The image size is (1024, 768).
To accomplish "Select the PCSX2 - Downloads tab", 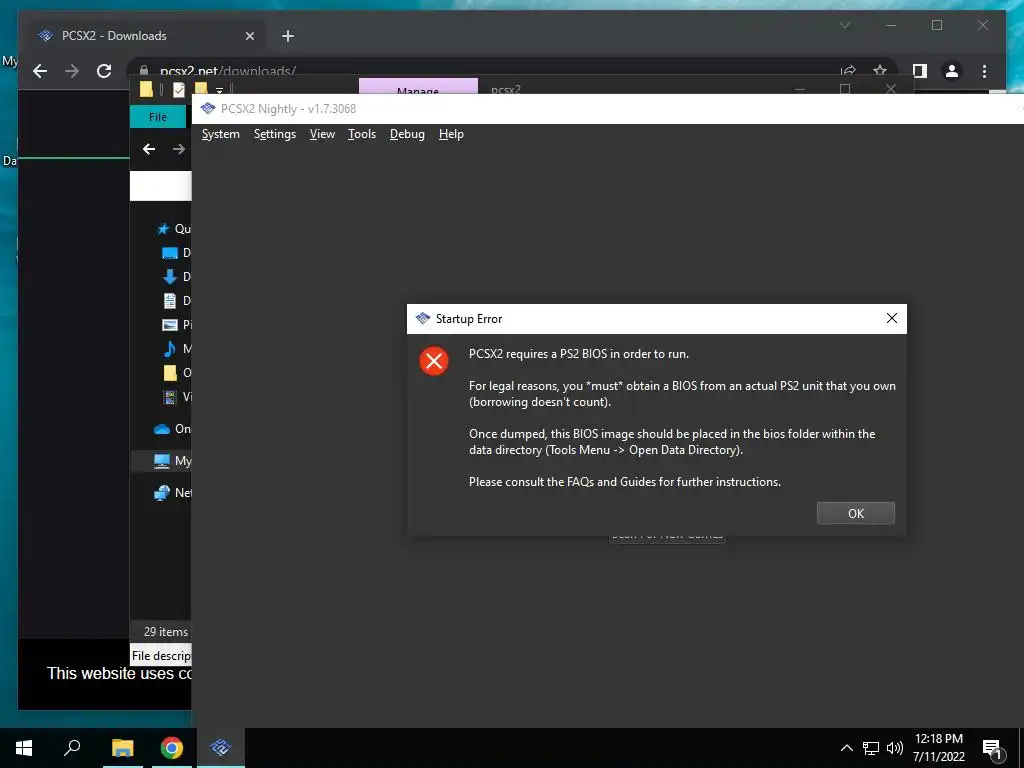I will (145, 36).
